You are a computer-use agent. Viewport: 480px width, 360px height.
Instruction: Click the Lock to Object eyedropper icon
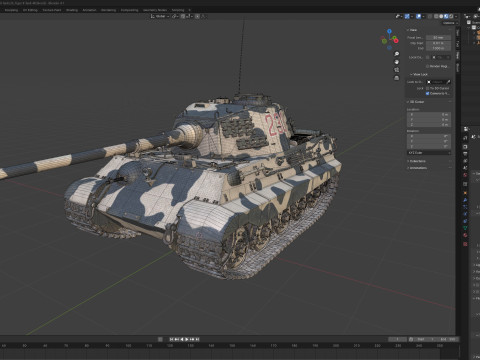(449, 82)
